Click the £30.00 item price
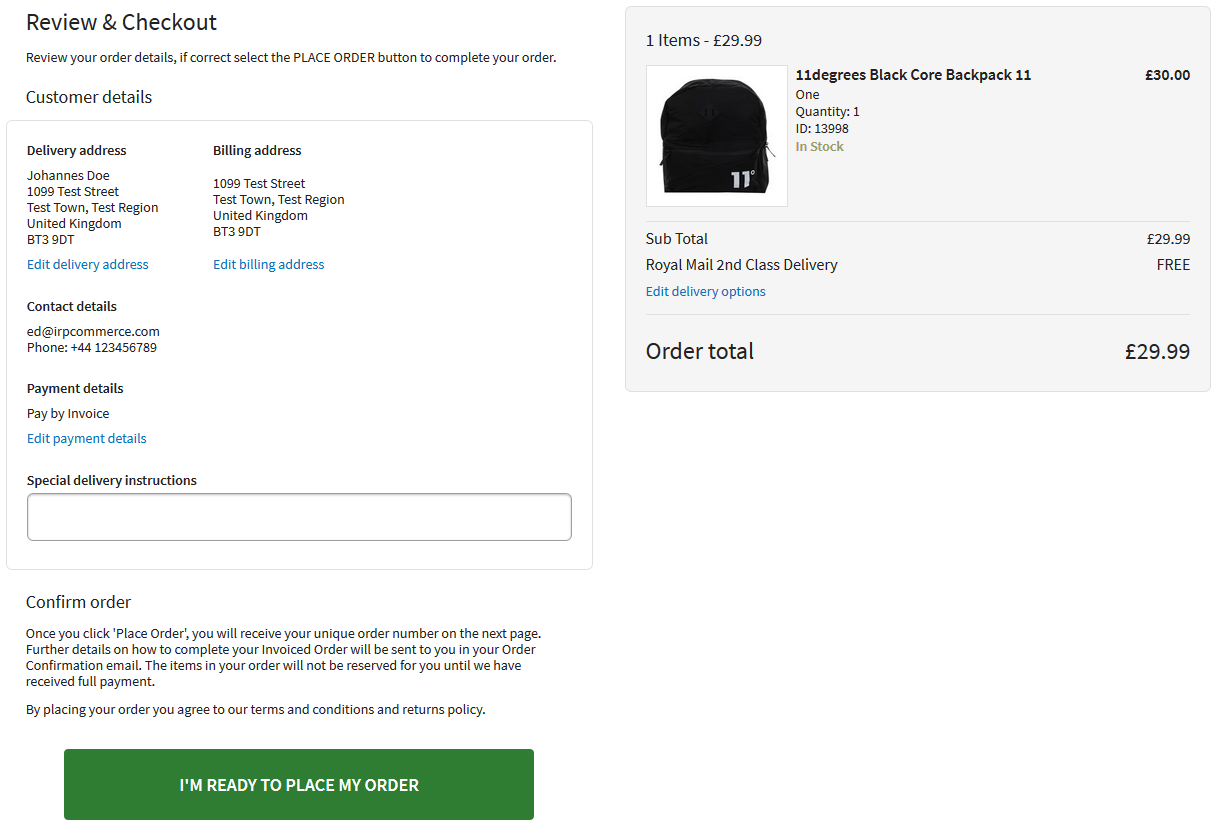Image resolution: width=1215 pixels, height=824 pixels. (x=1167, y=75)
